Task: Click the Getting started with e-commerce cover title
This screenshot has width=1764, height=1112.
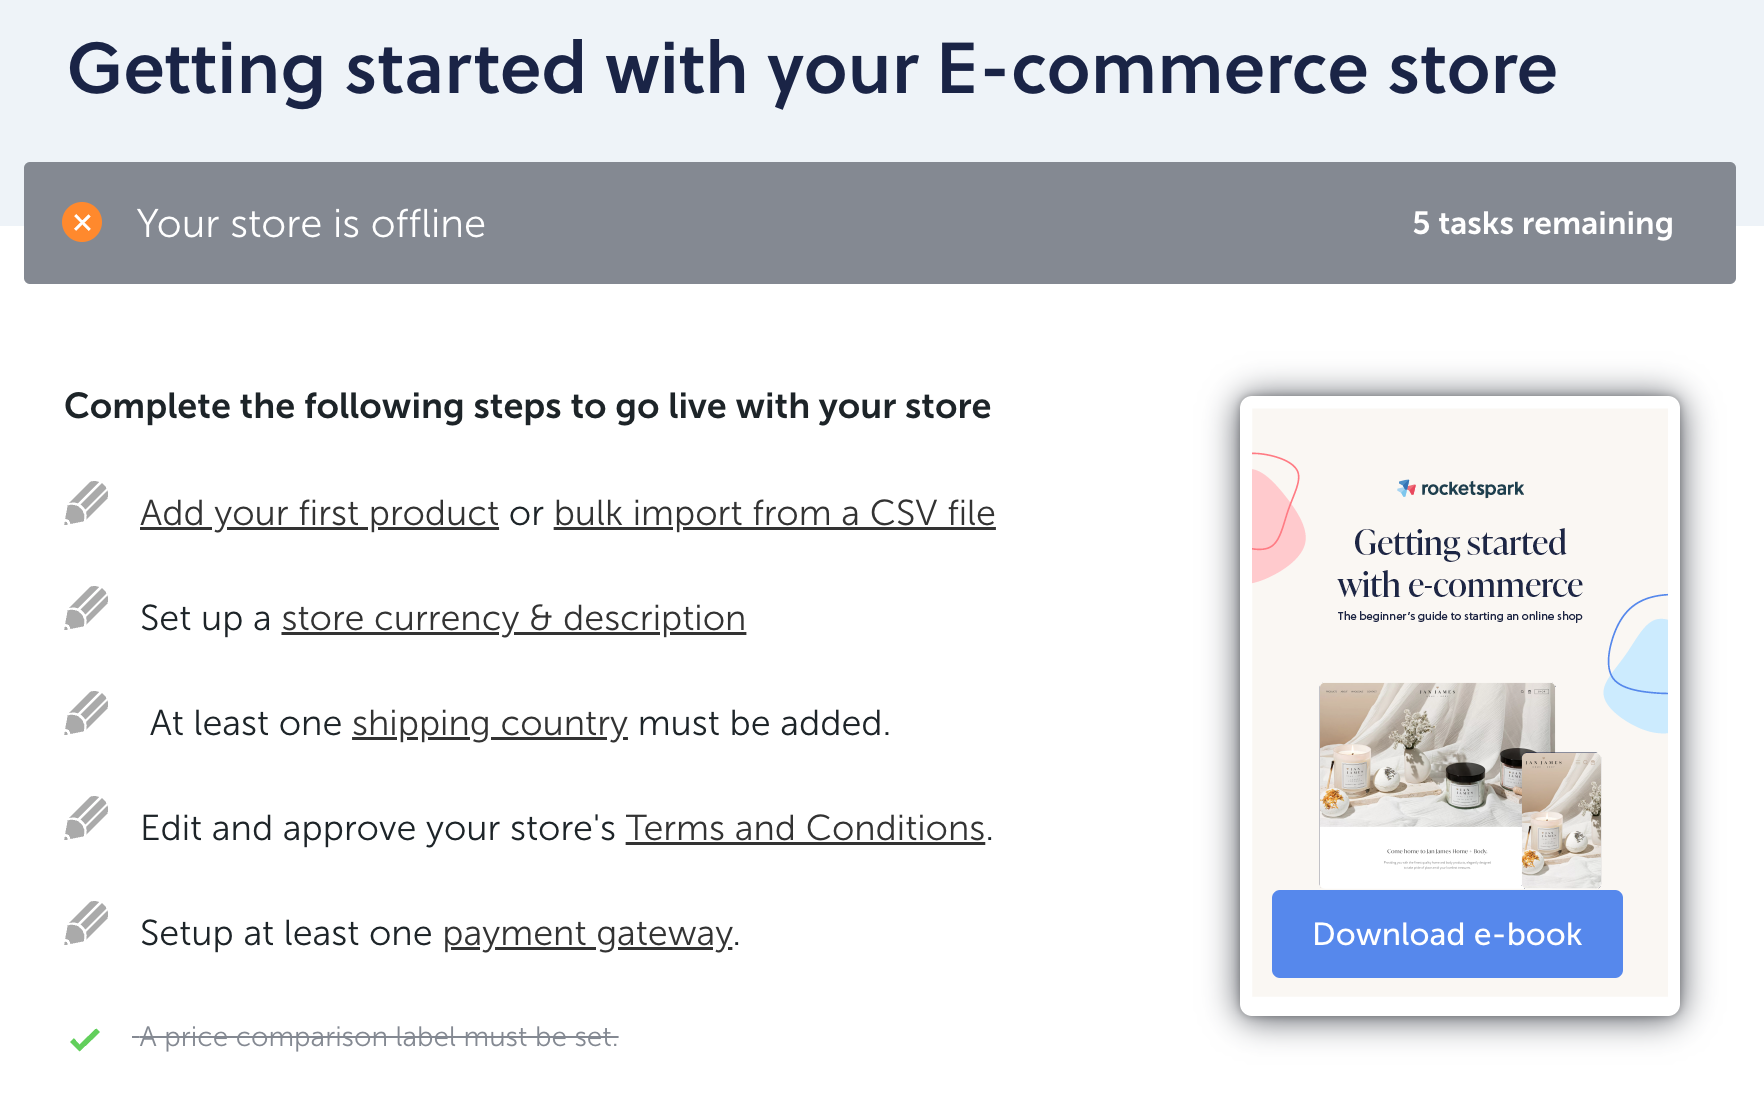Action: coord(1460,563)
